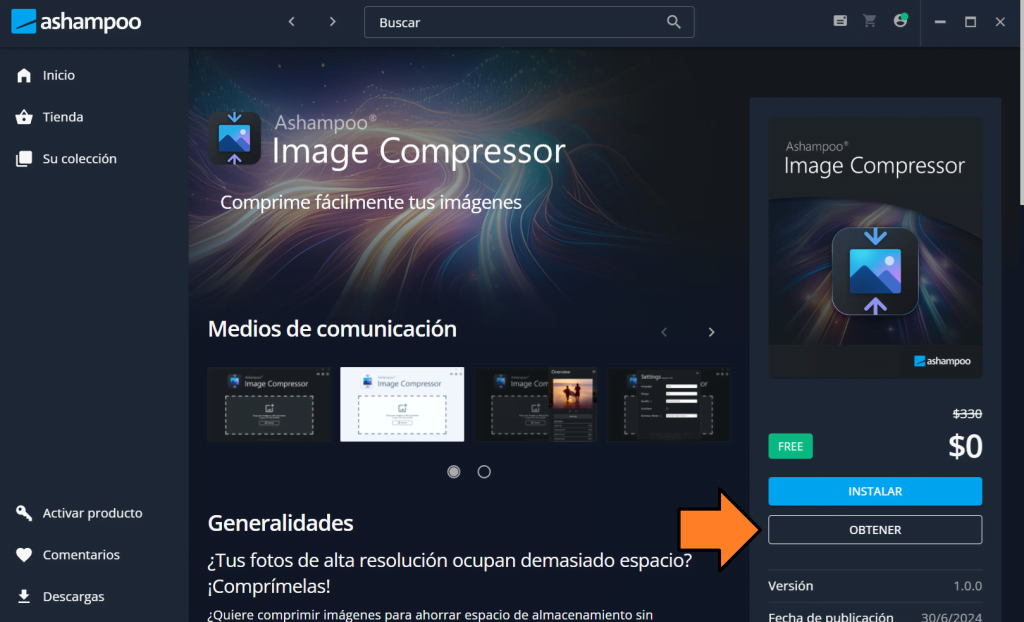The height and width of the screenshot is (622, 1024).
Task: Select the second media page dot
Action: [484, 472]
